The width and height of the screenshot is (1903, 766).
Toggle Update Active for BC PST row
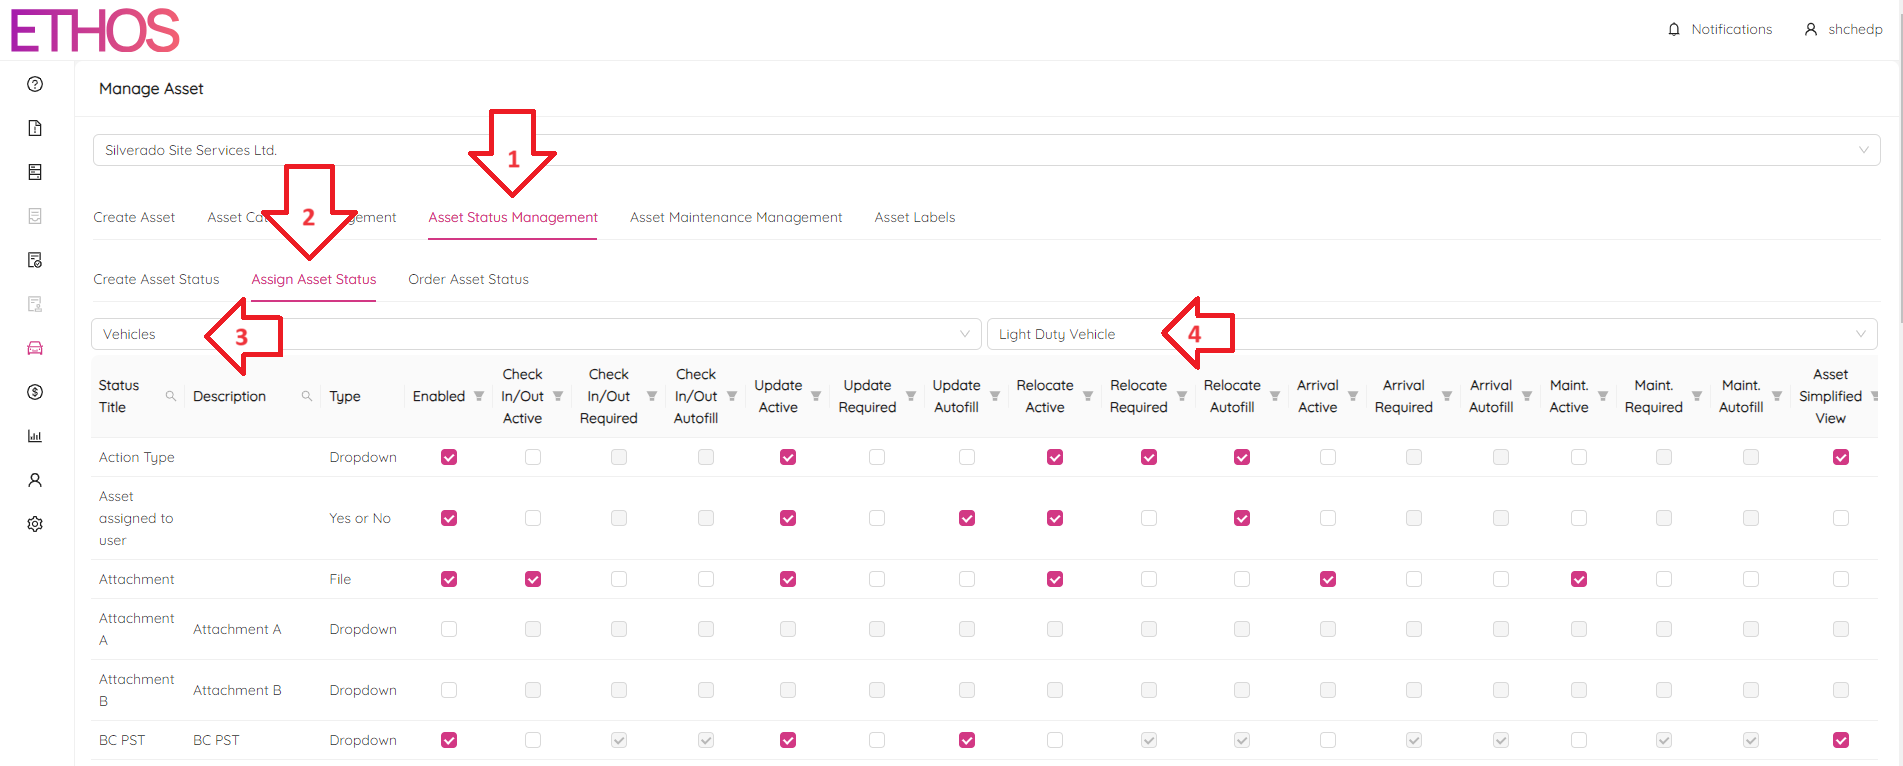coord(788,740)
